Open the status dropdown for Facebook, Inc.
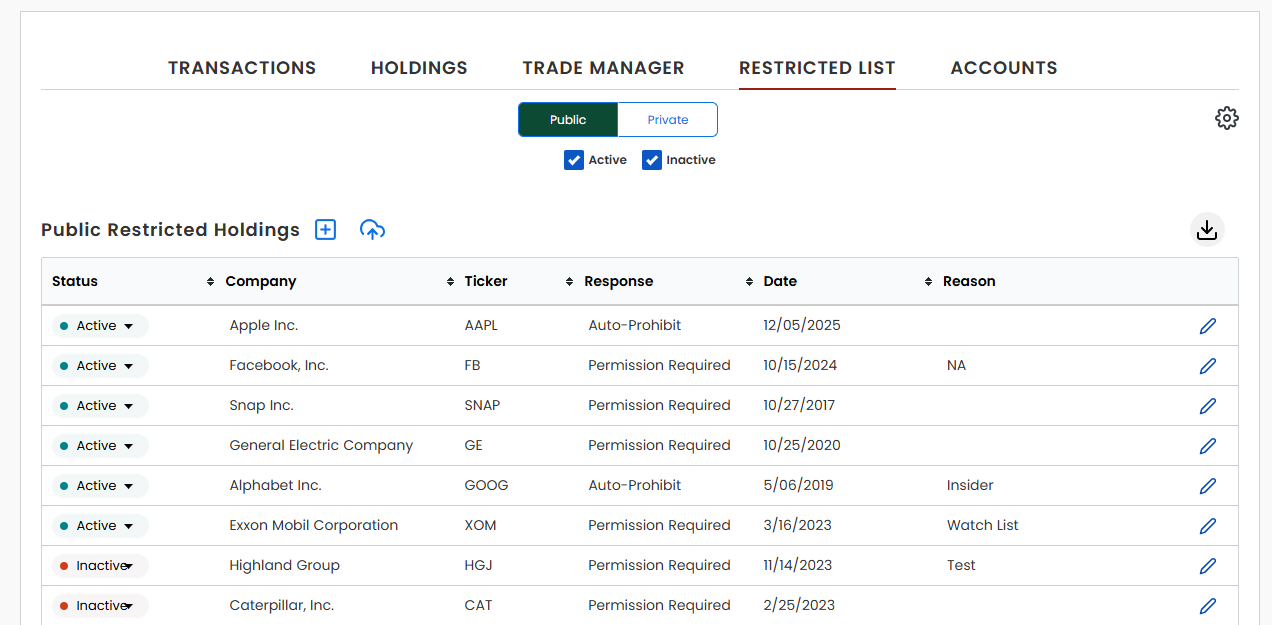Image resolution: width=1272 pixels, height=625 pixels. coord(98,365)
